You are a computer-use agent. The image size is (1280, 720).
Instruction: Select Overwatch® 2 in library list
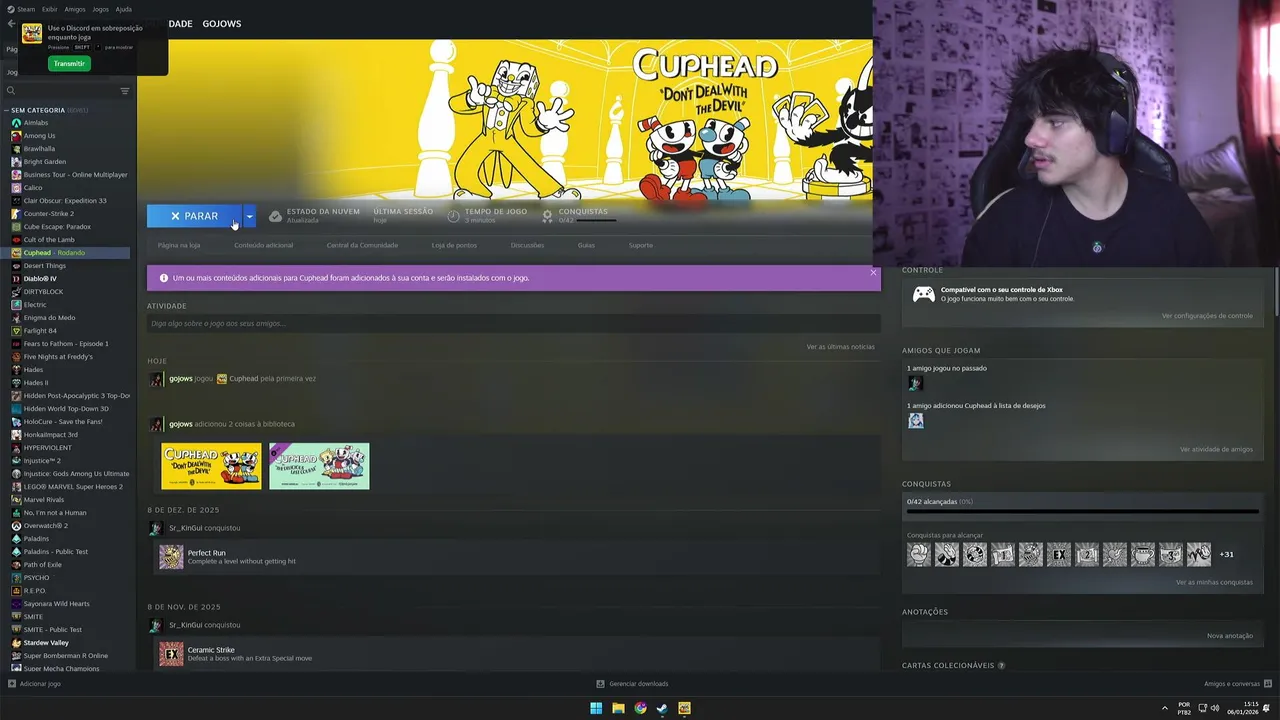click(x=46, y=526)
